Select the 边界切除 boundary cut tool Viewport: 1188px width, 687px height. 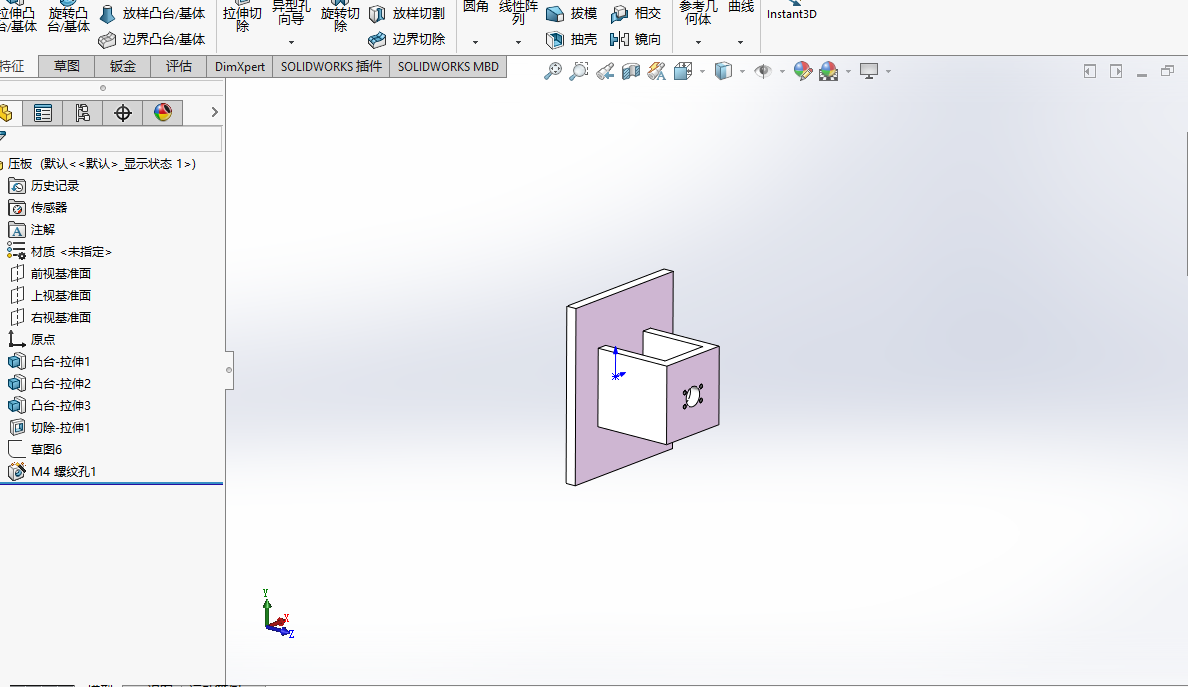pyautogui.click(x=407, y=39)
